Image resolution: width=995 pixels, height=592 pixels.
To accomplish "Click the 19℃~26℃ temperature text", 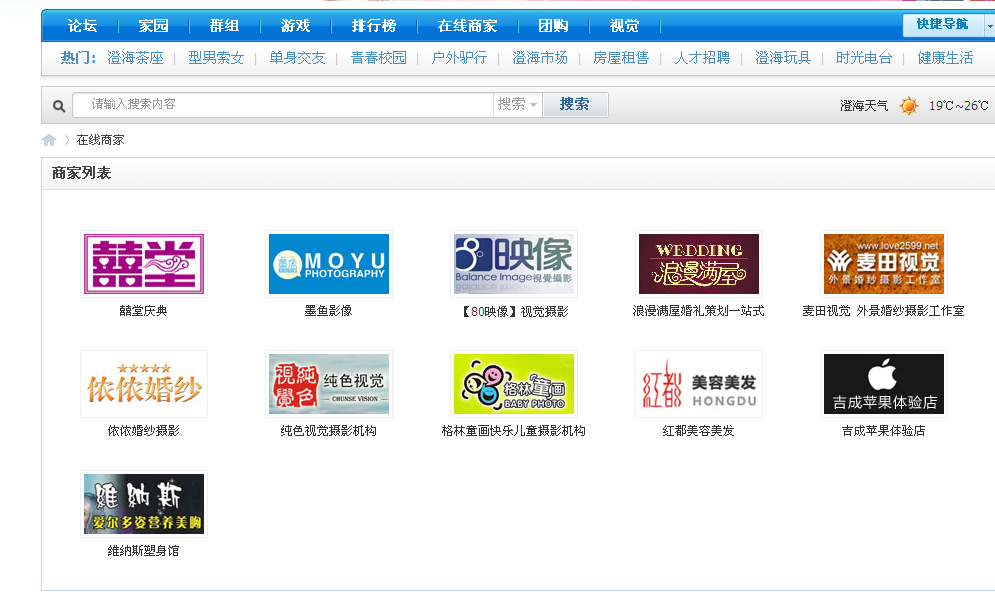I will click(959, 106).
